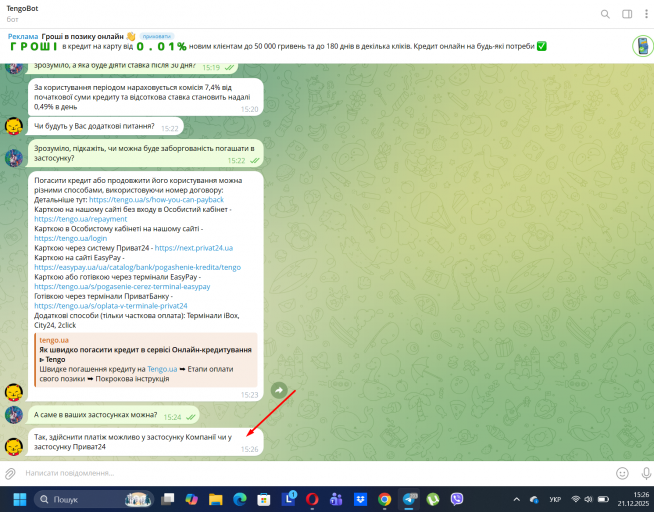Click the battery status tray icon
The image size is (654, 512).
coord(604,499)
